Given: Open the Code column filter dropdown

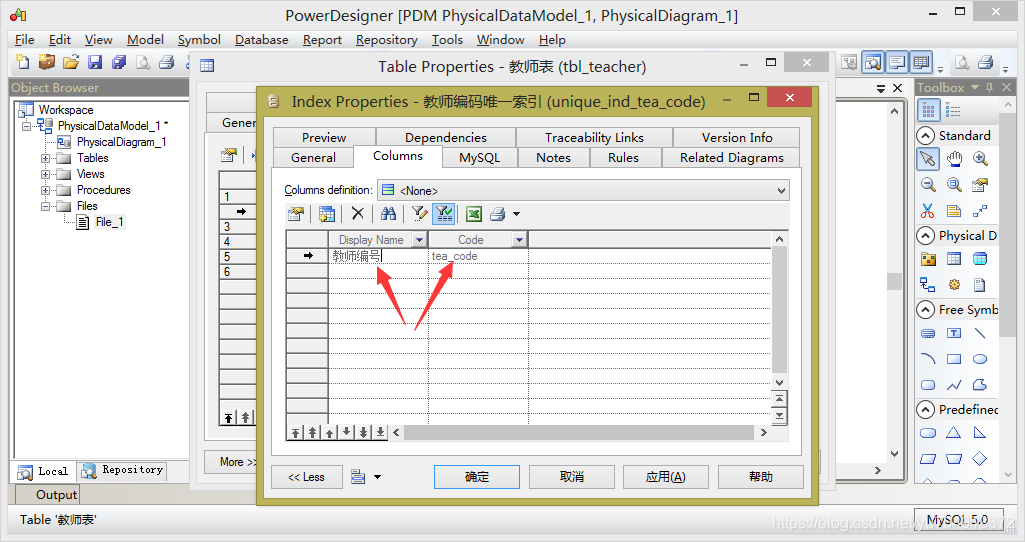Looking at the screenshot, I should (x=520, y=240).
